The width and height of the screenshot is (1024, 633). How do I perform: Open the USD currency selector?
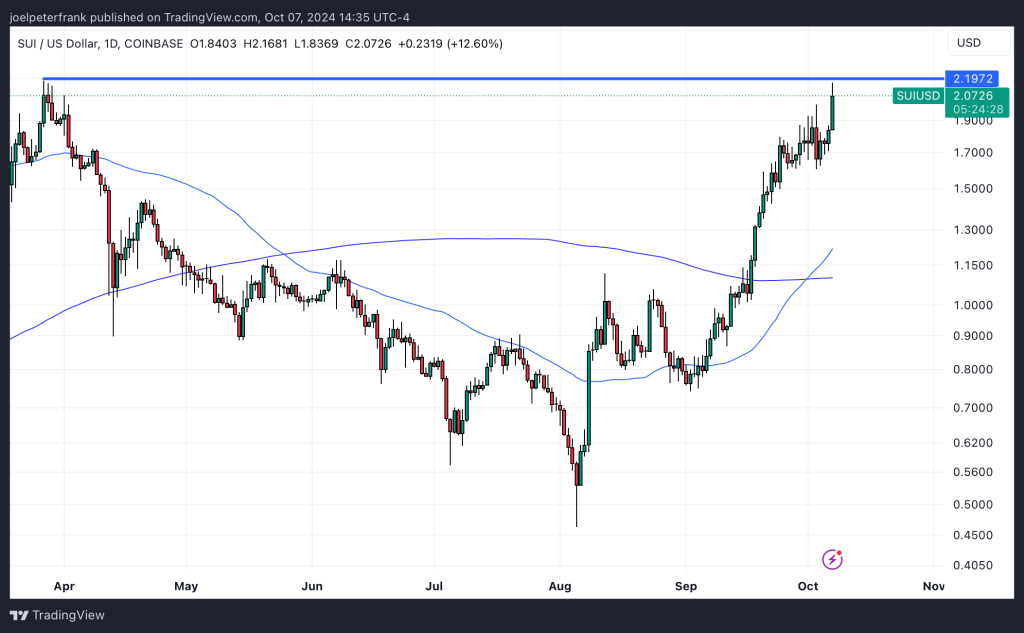coord(969,43)
